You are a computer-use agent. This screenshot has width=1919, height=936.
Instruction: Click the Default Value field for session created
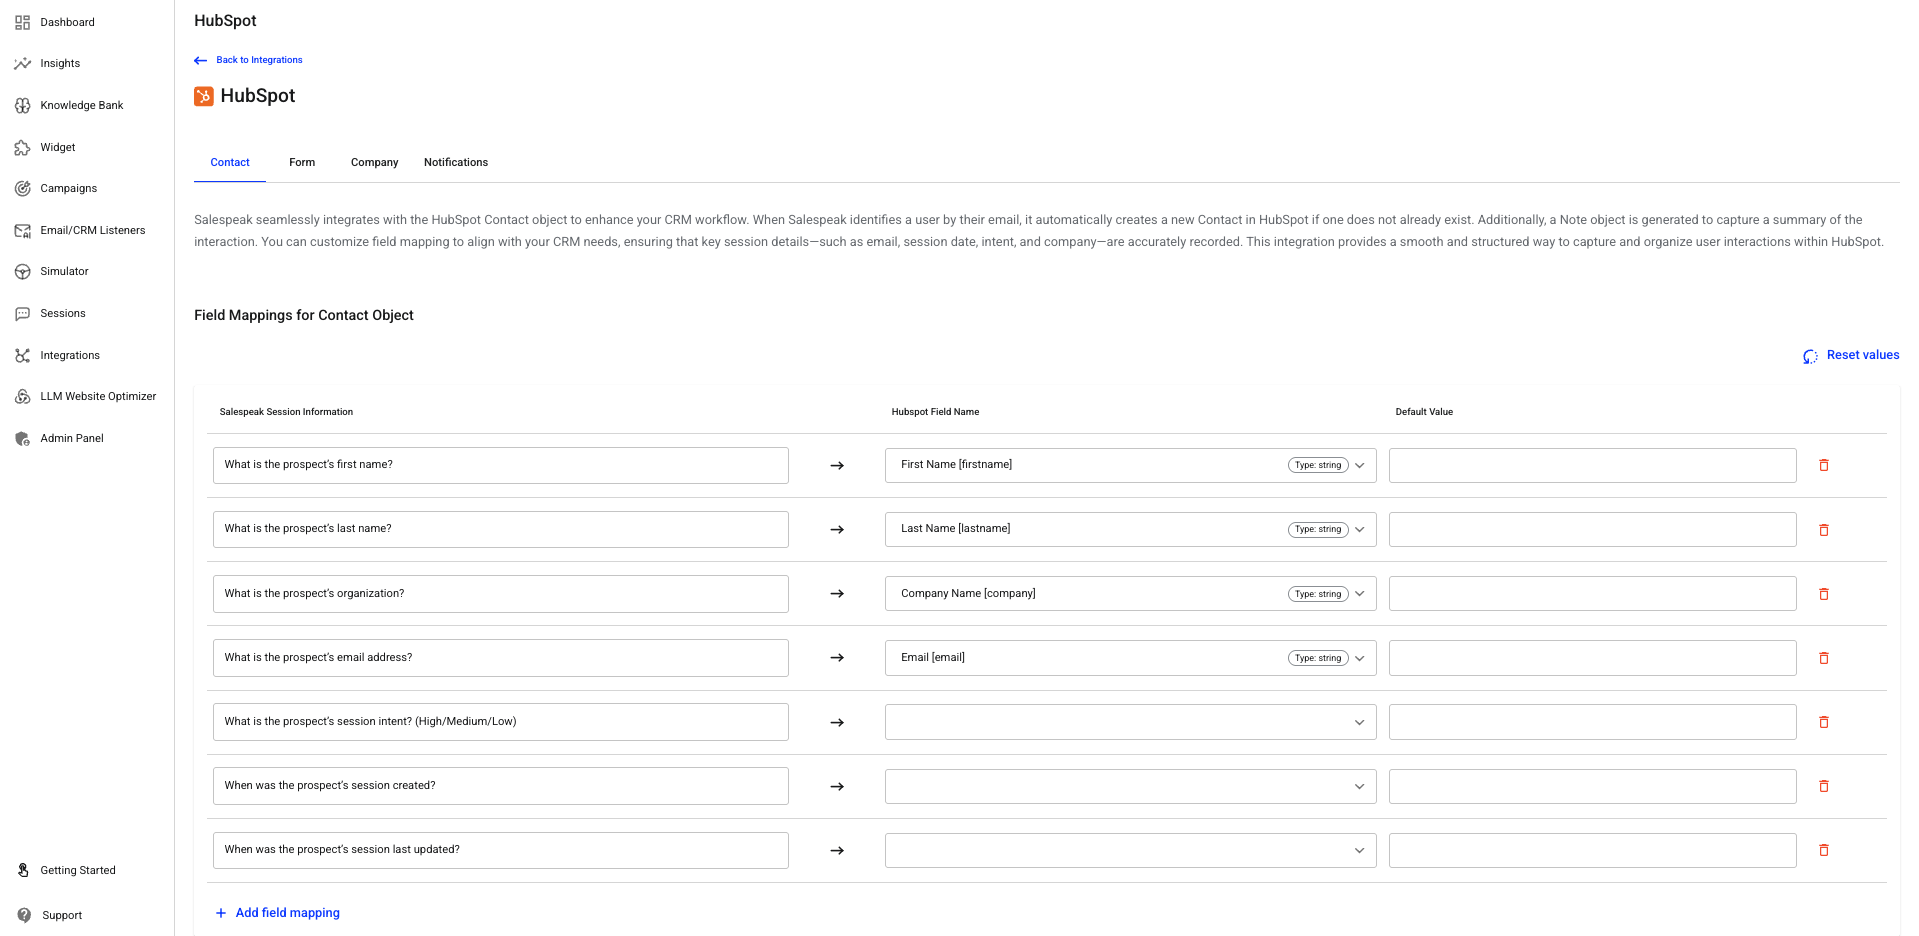[1592, 786]
